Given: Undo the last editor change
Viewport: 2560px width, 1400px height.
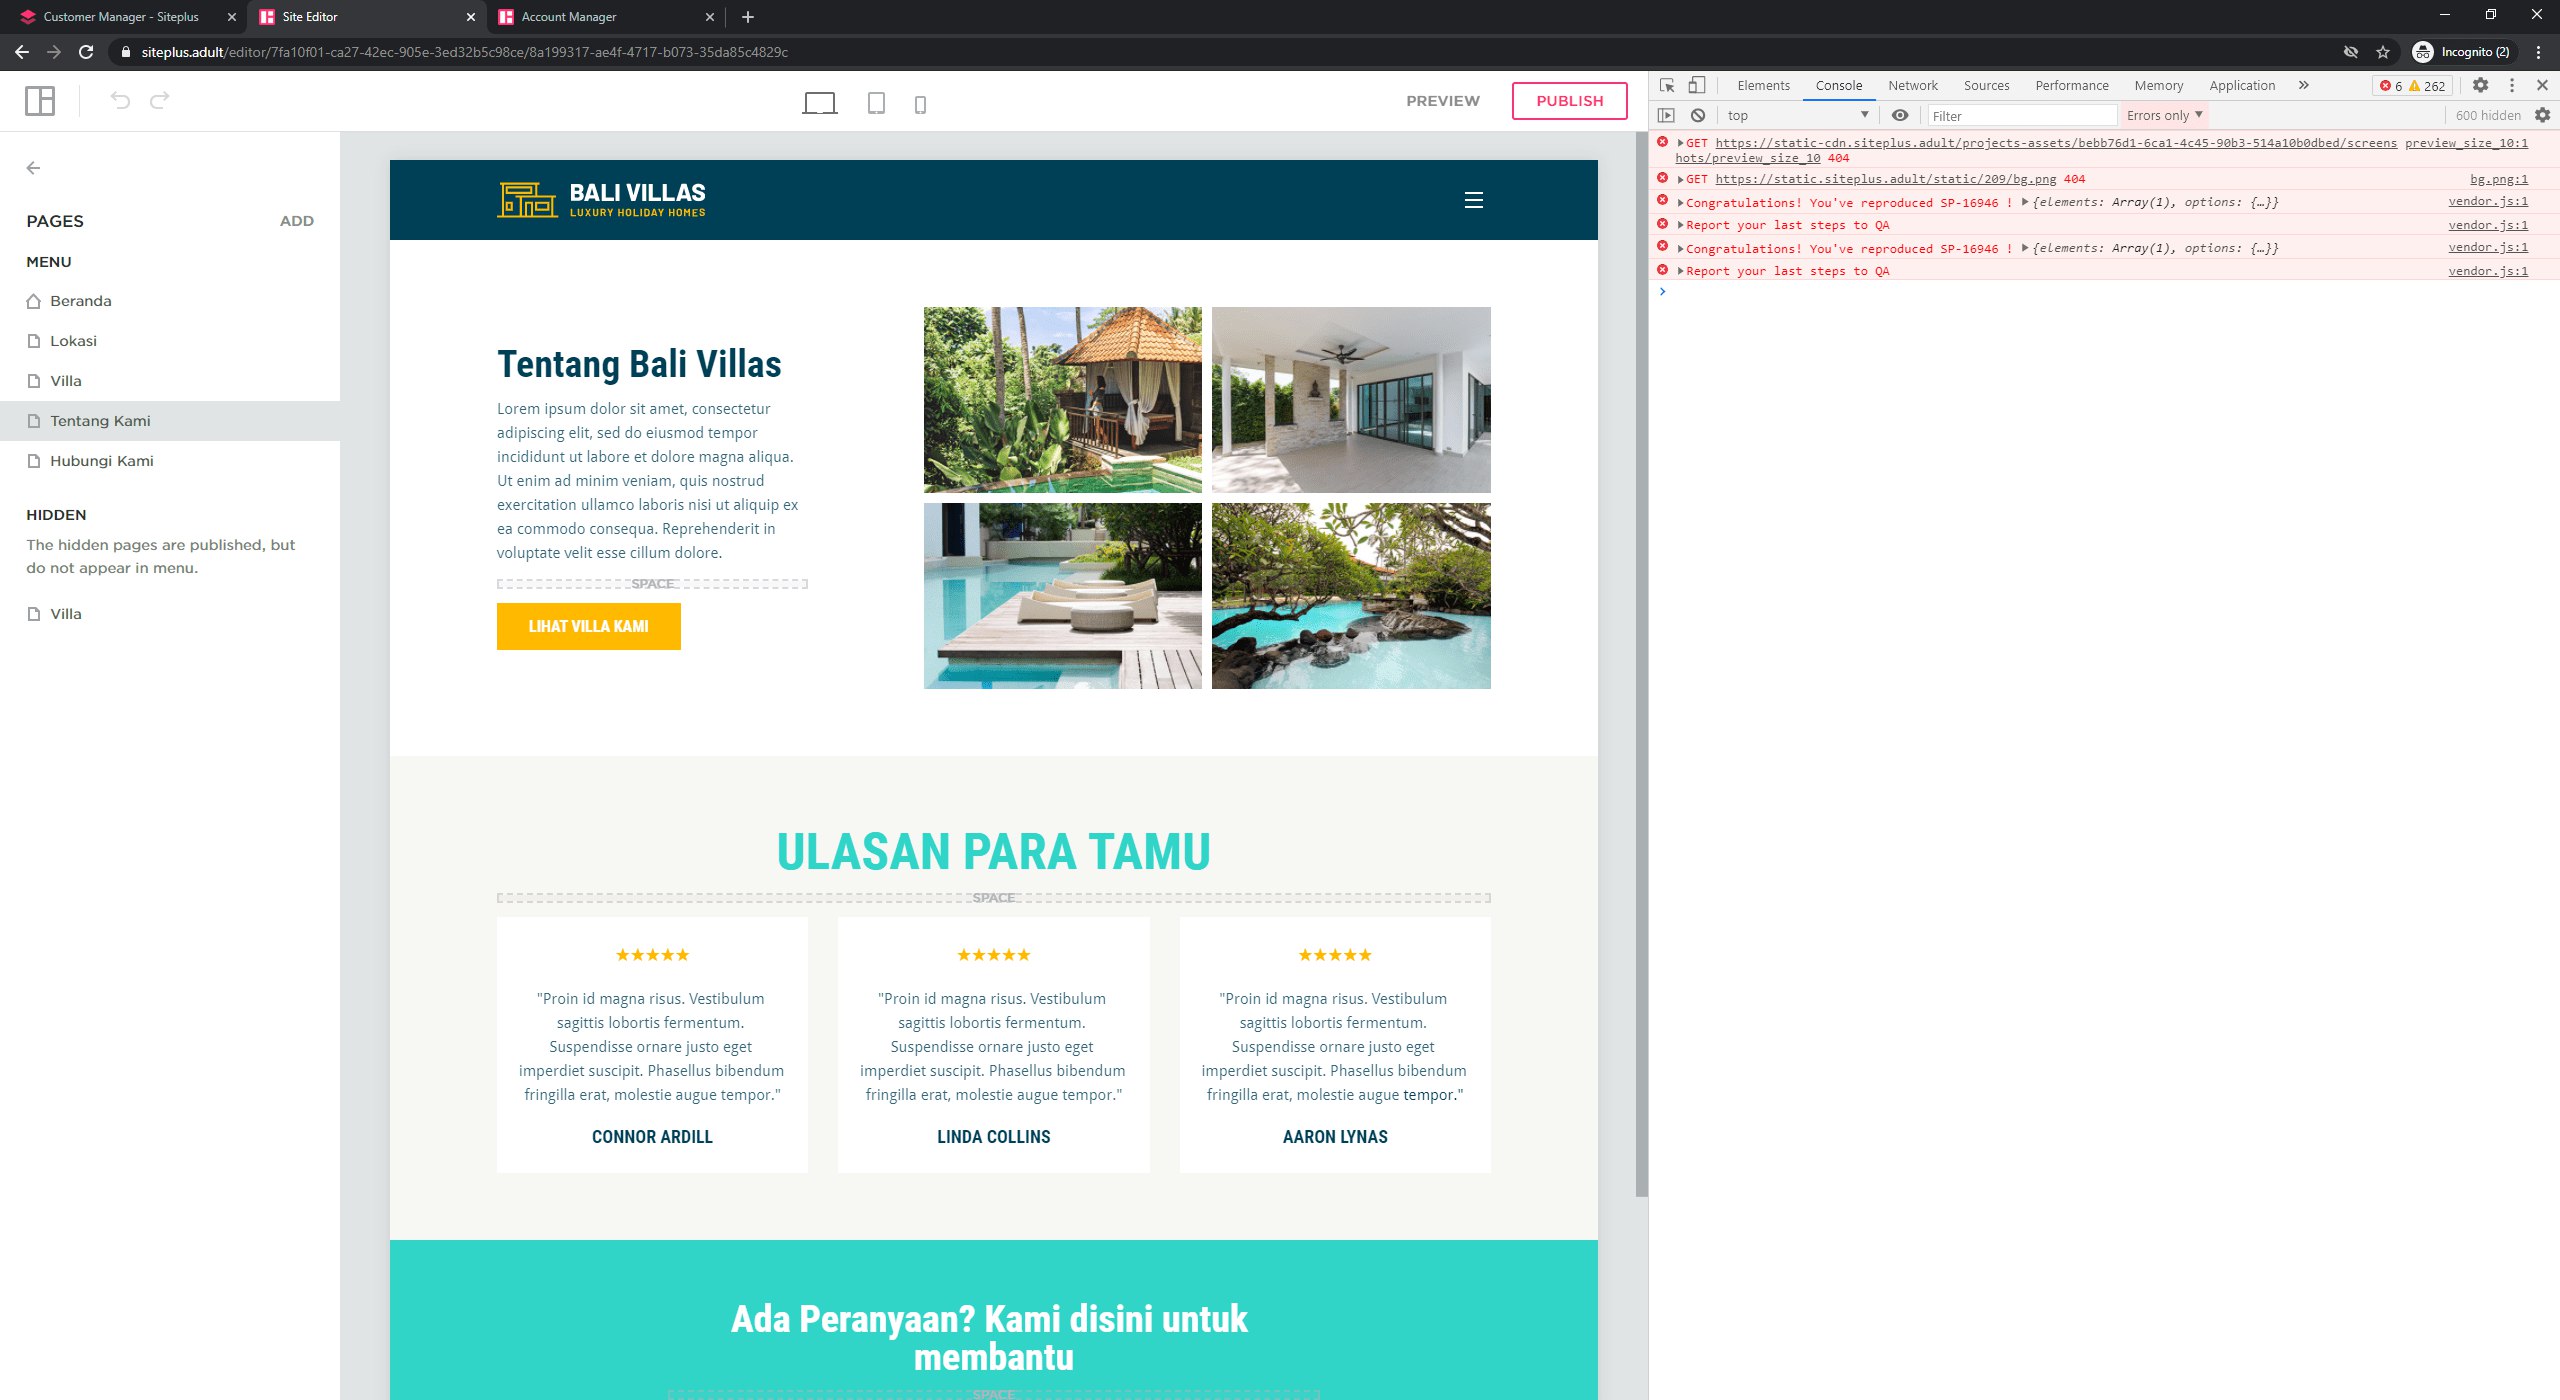Looking at the screenshot, I should point(120,100).
